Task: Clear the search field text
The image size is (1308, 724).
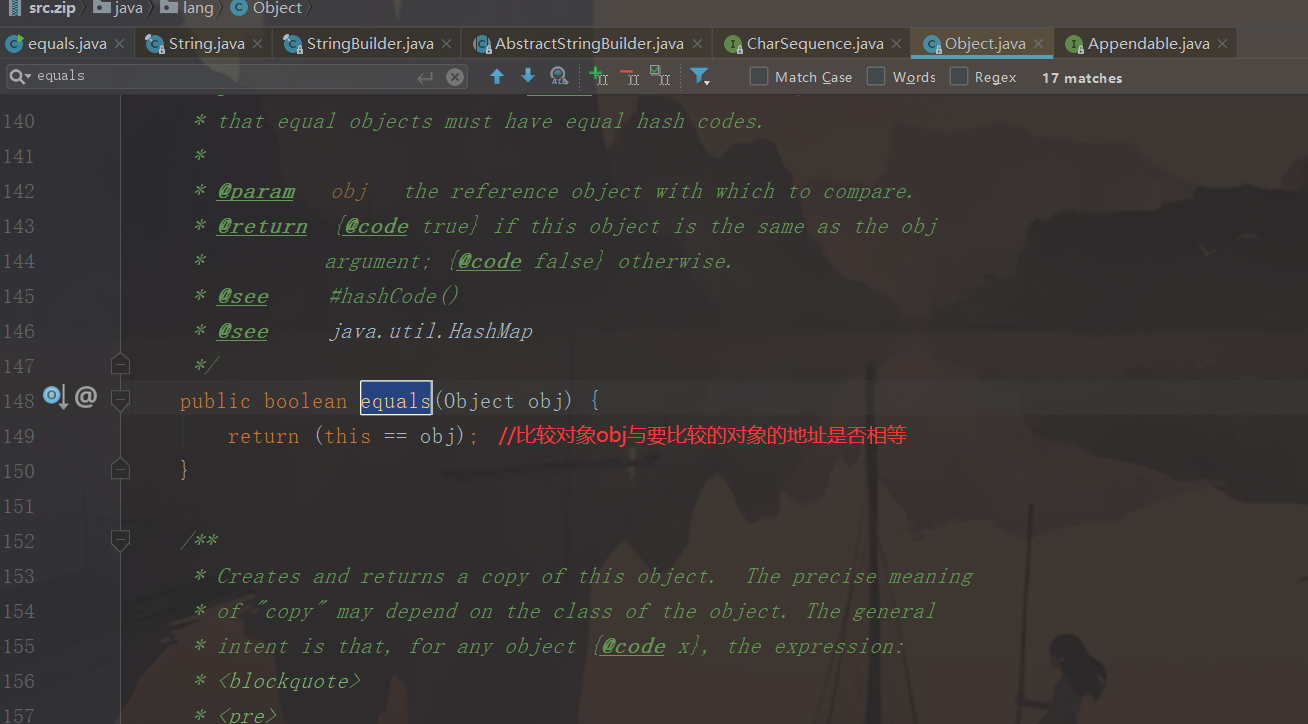Action: [x=455, y=77]
